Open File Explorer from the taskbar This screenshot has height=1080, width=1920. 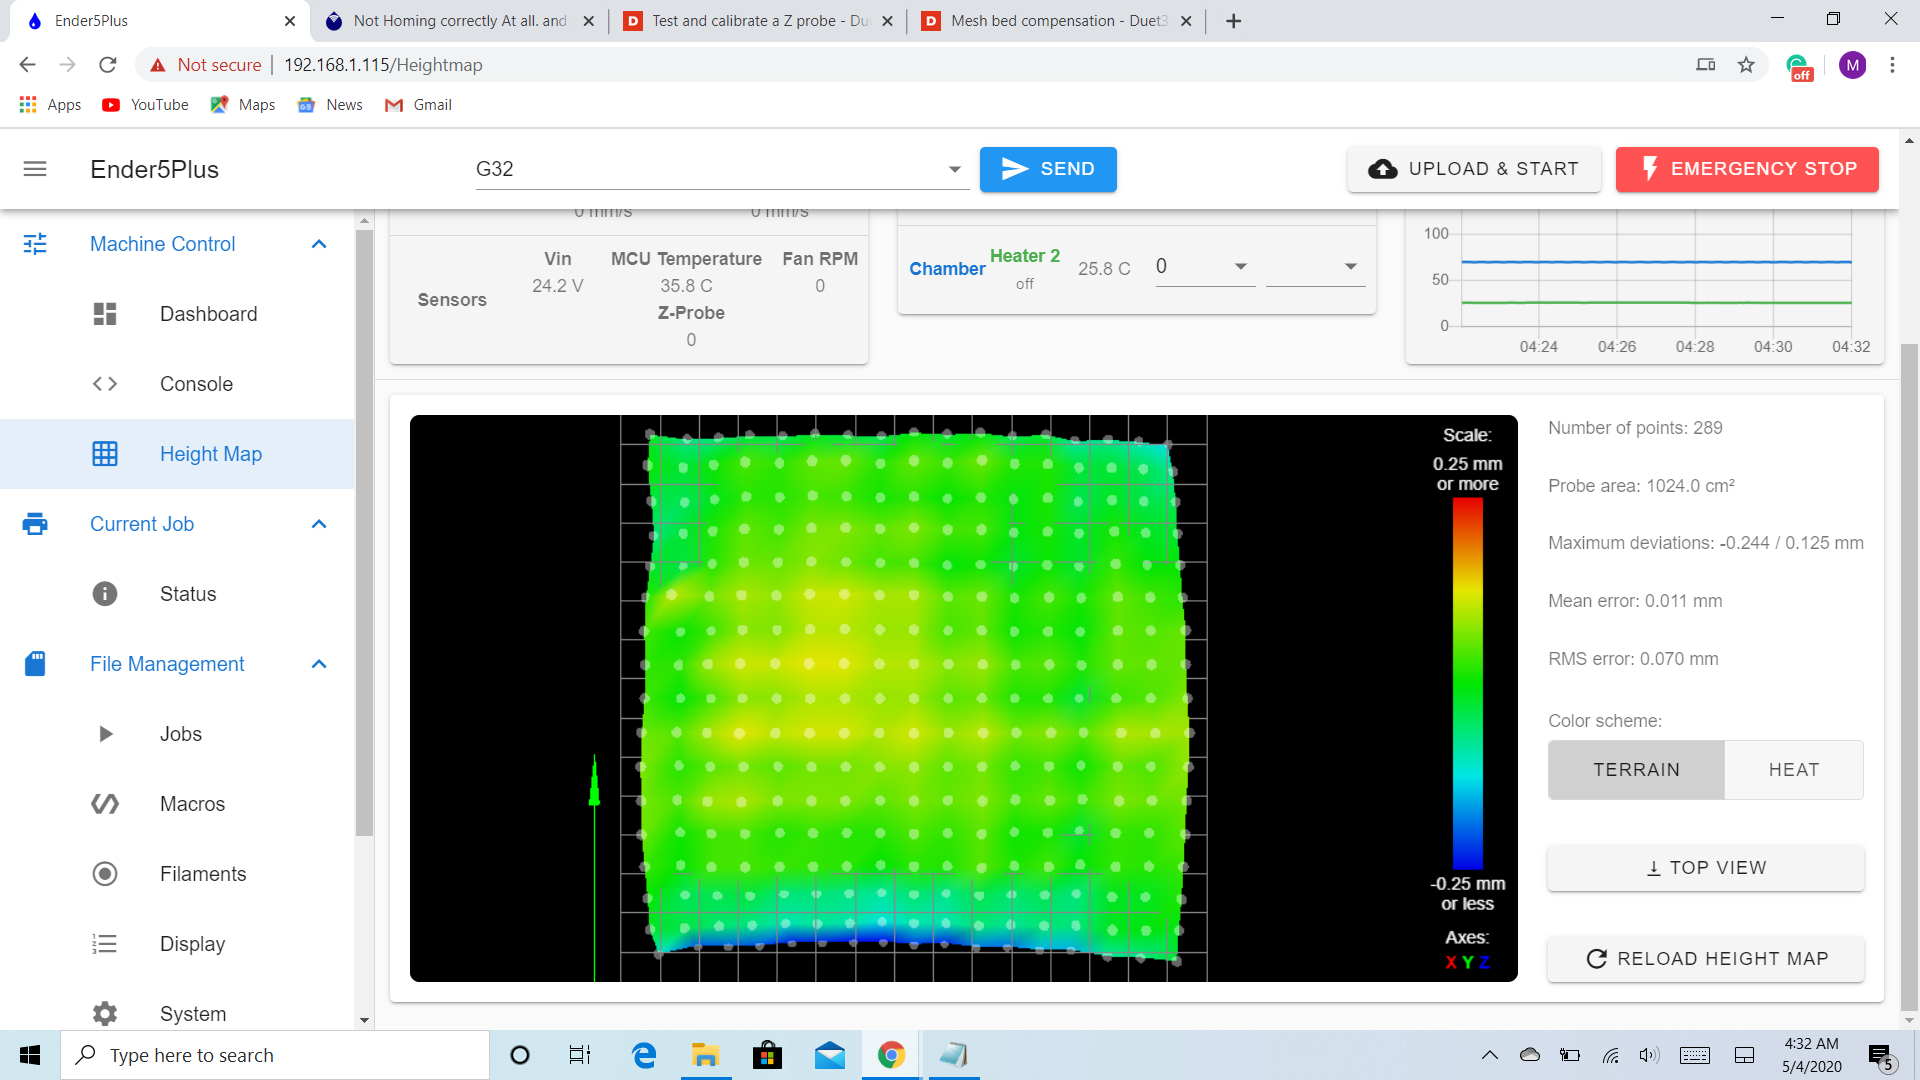(x=705, y=1055)
